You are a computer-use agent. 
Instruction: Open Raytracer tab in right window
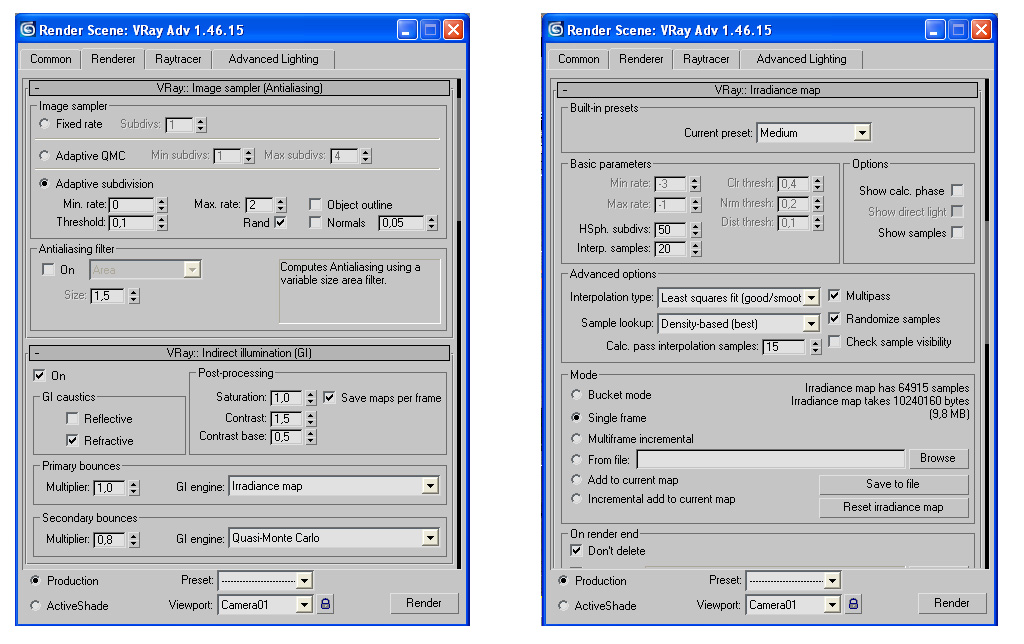coord(706,59)
